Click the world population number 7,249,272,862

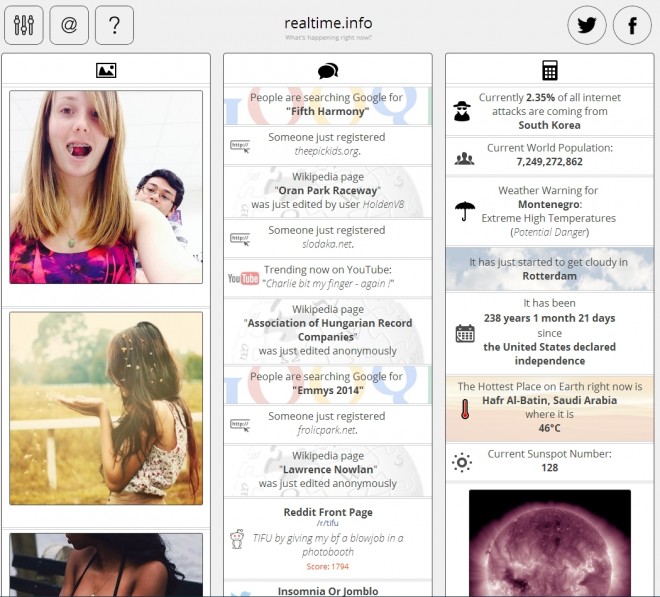pyautogui.click(x=550, y=162)
